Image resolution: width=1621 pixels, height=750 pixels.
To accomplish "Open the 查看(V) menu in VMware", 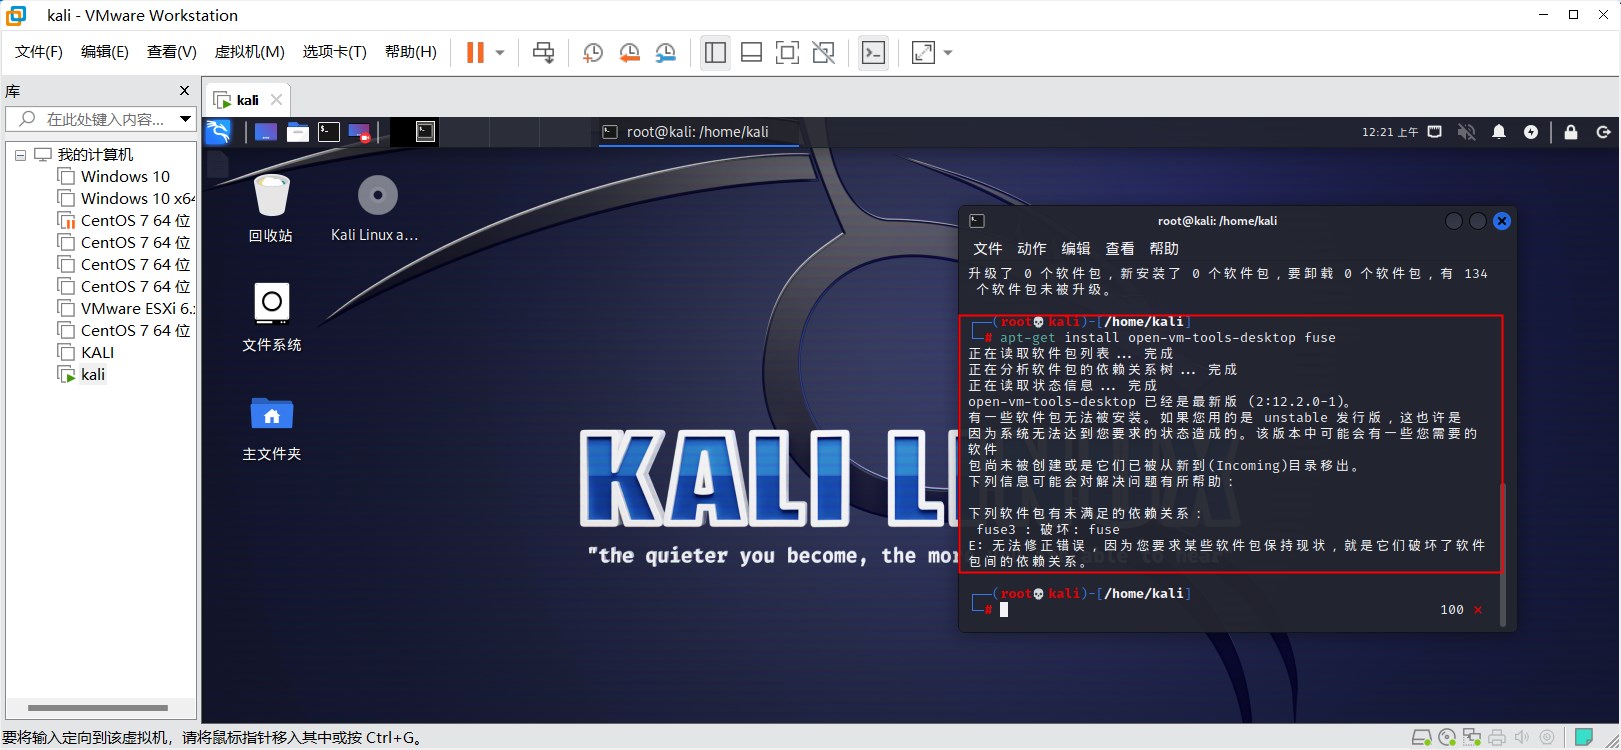I will coord(172,52).
